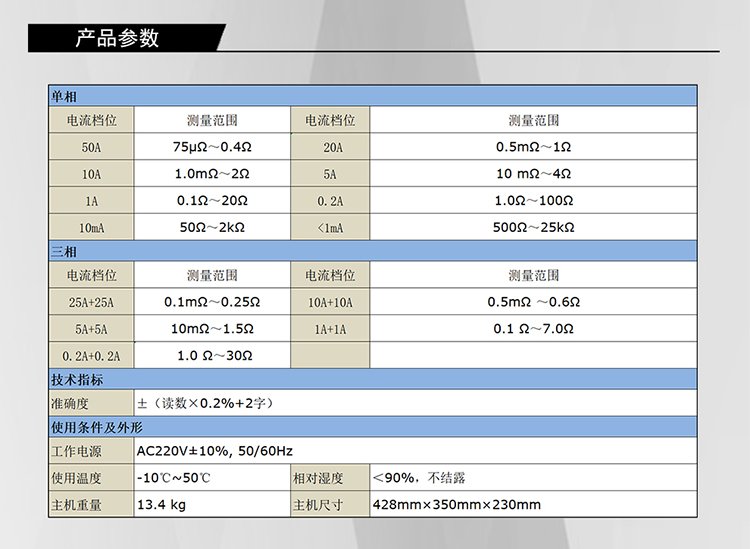
Task: Click the 10mA current range cell
Action: (91, 228)
